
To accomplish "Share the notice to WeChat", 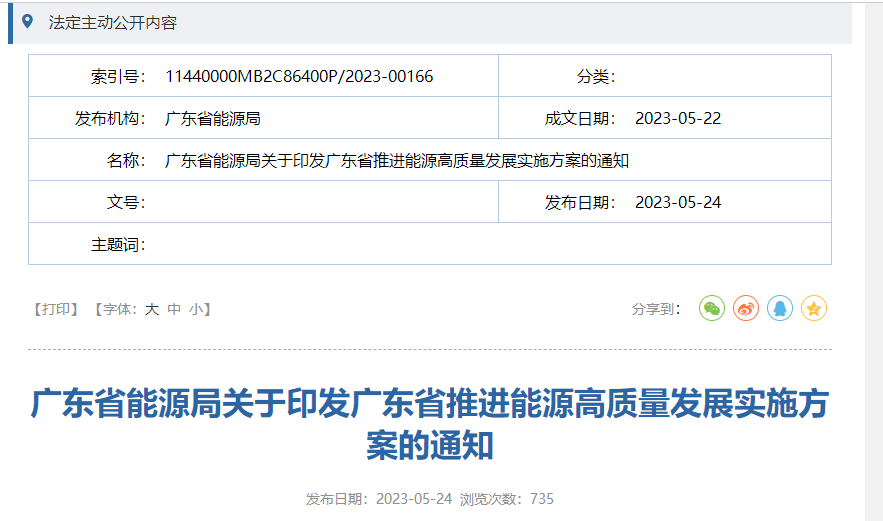I will pos(711,309).
